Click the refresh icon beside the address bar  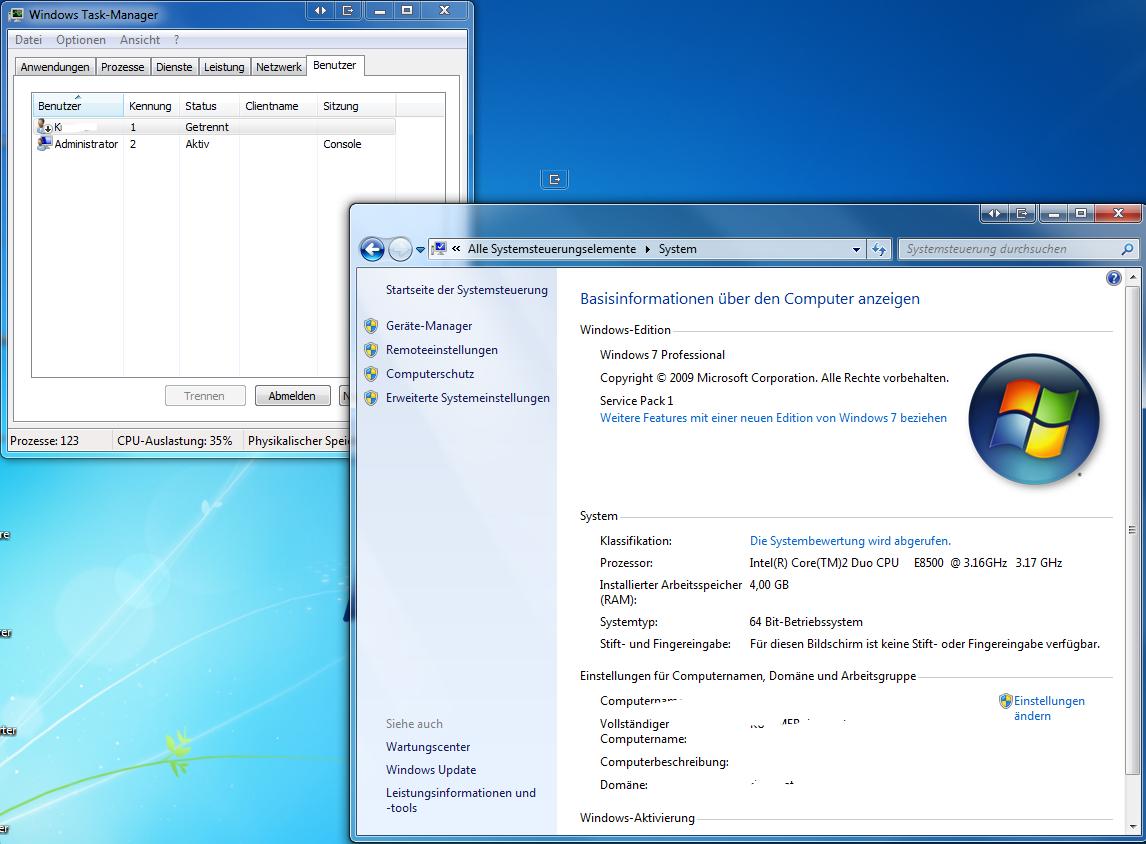click(879, 249)
